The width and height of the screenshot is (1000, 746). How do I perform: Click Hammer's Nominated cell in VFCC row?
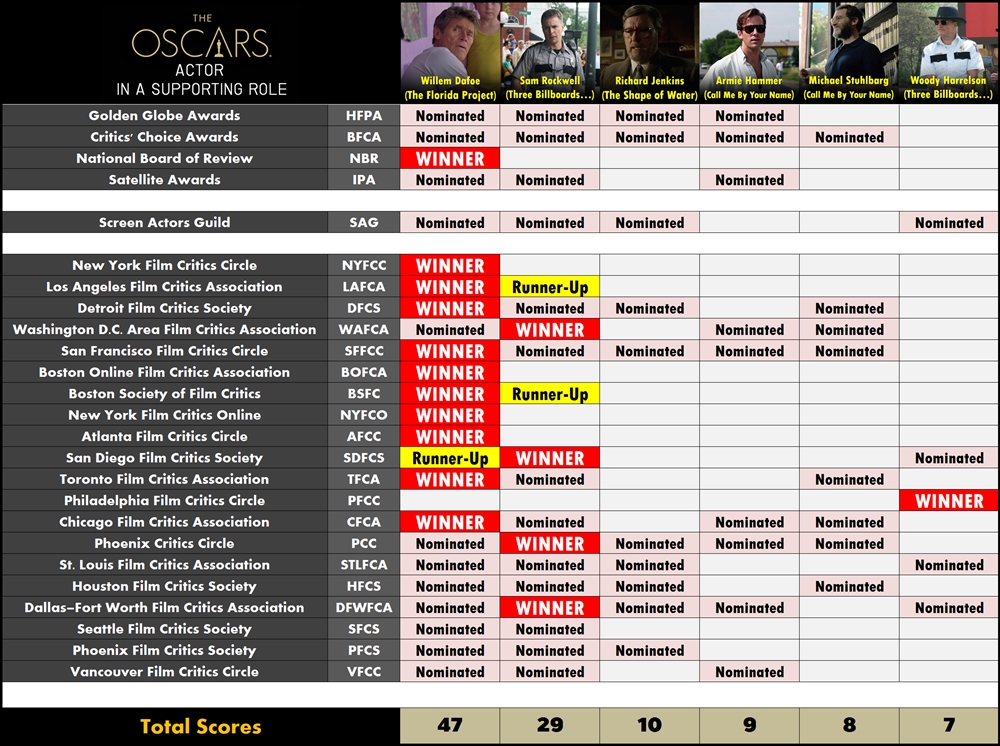click(x=749, y=671)
